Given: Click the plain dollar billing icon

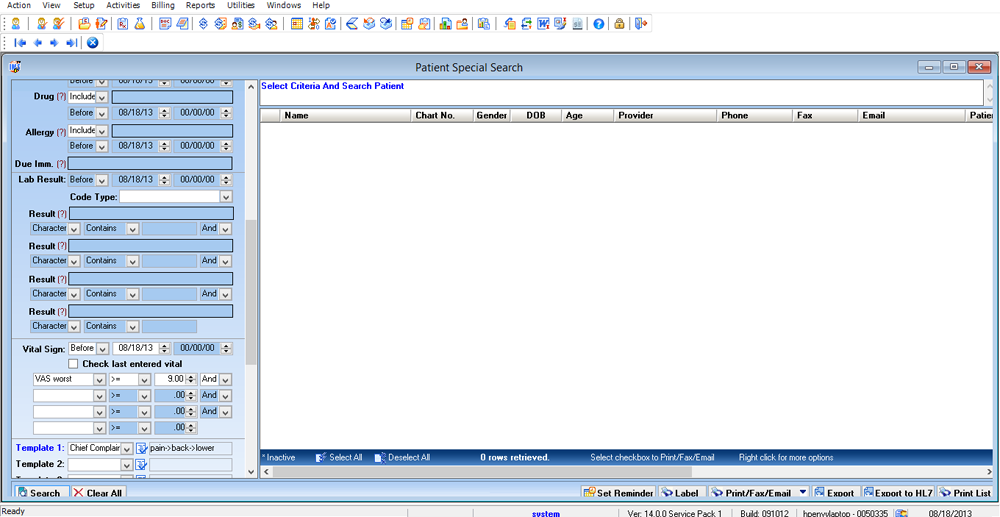Looking at the screenshot, I should tap(203, 24).
